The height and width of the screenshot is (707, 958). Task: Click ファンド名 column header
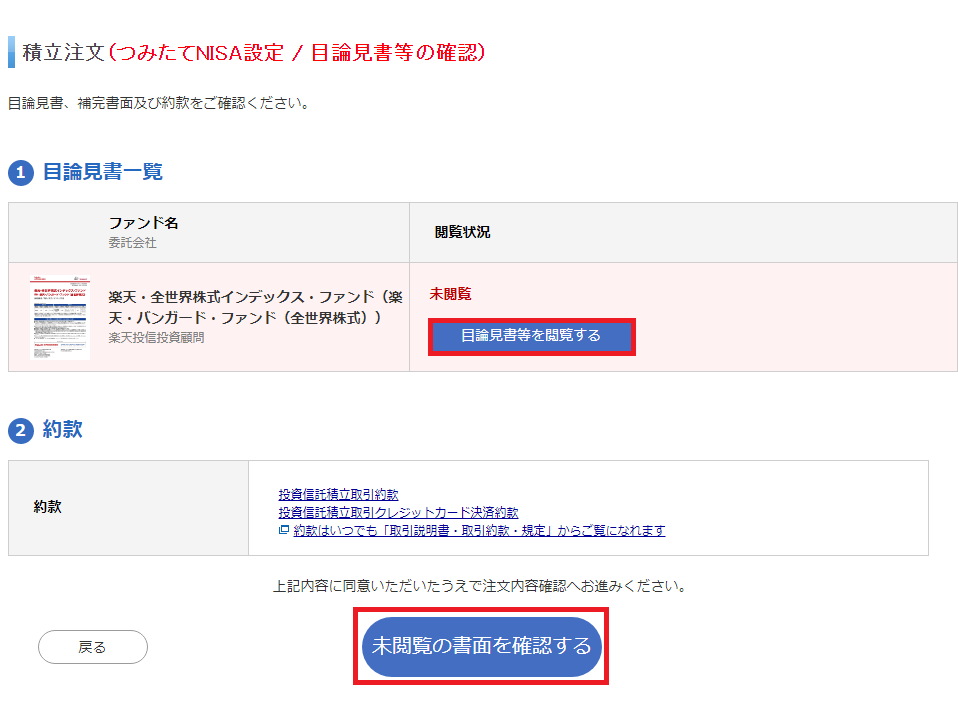click(x=144, y=223)
